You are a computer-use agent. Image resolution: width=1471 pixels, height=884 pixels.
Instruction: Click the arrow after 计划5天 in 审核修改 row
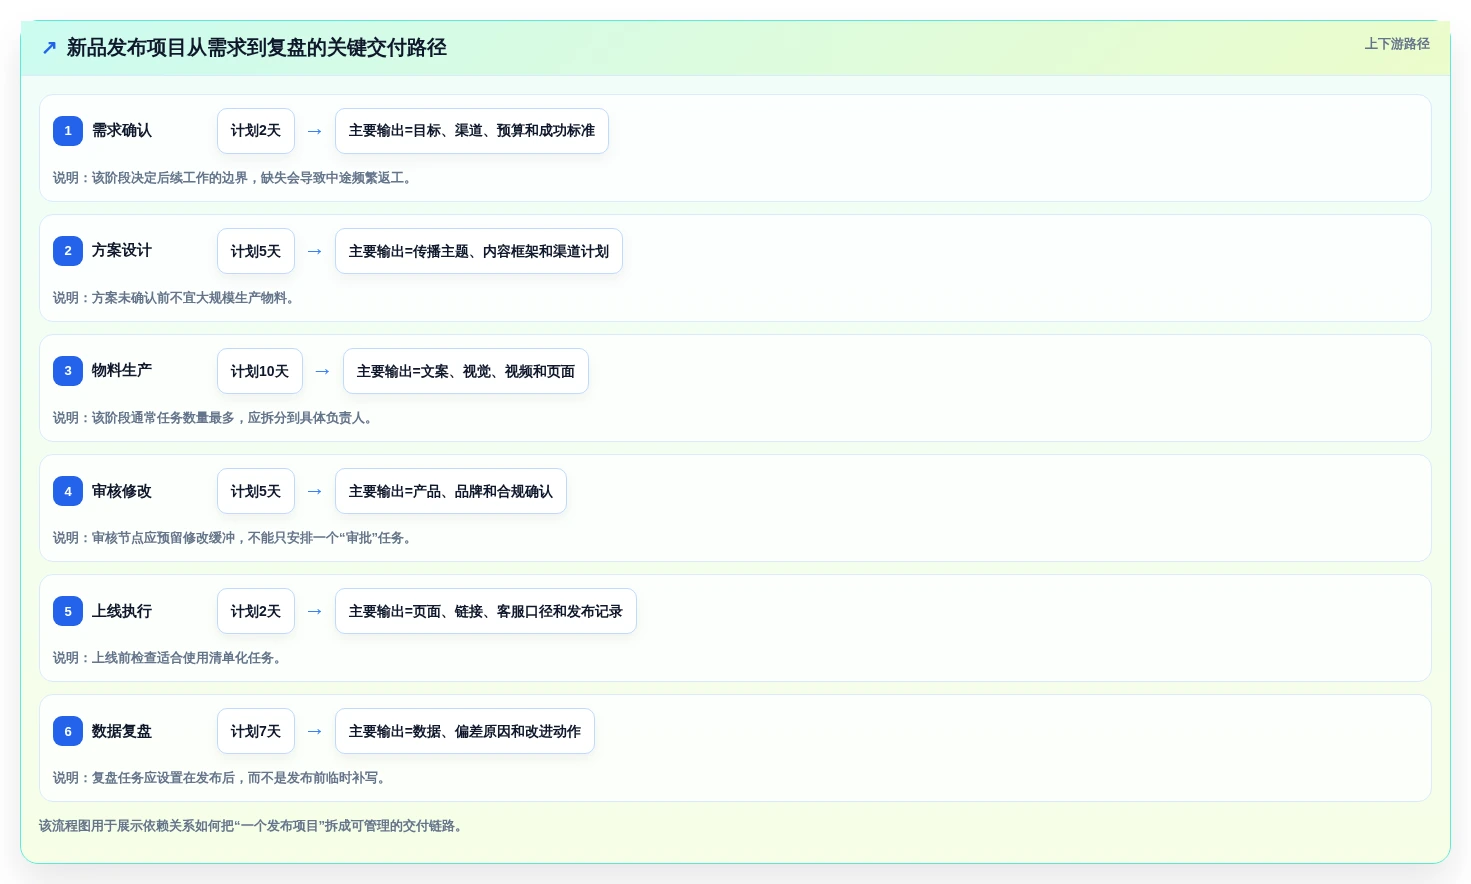click(x=315, y=491)
